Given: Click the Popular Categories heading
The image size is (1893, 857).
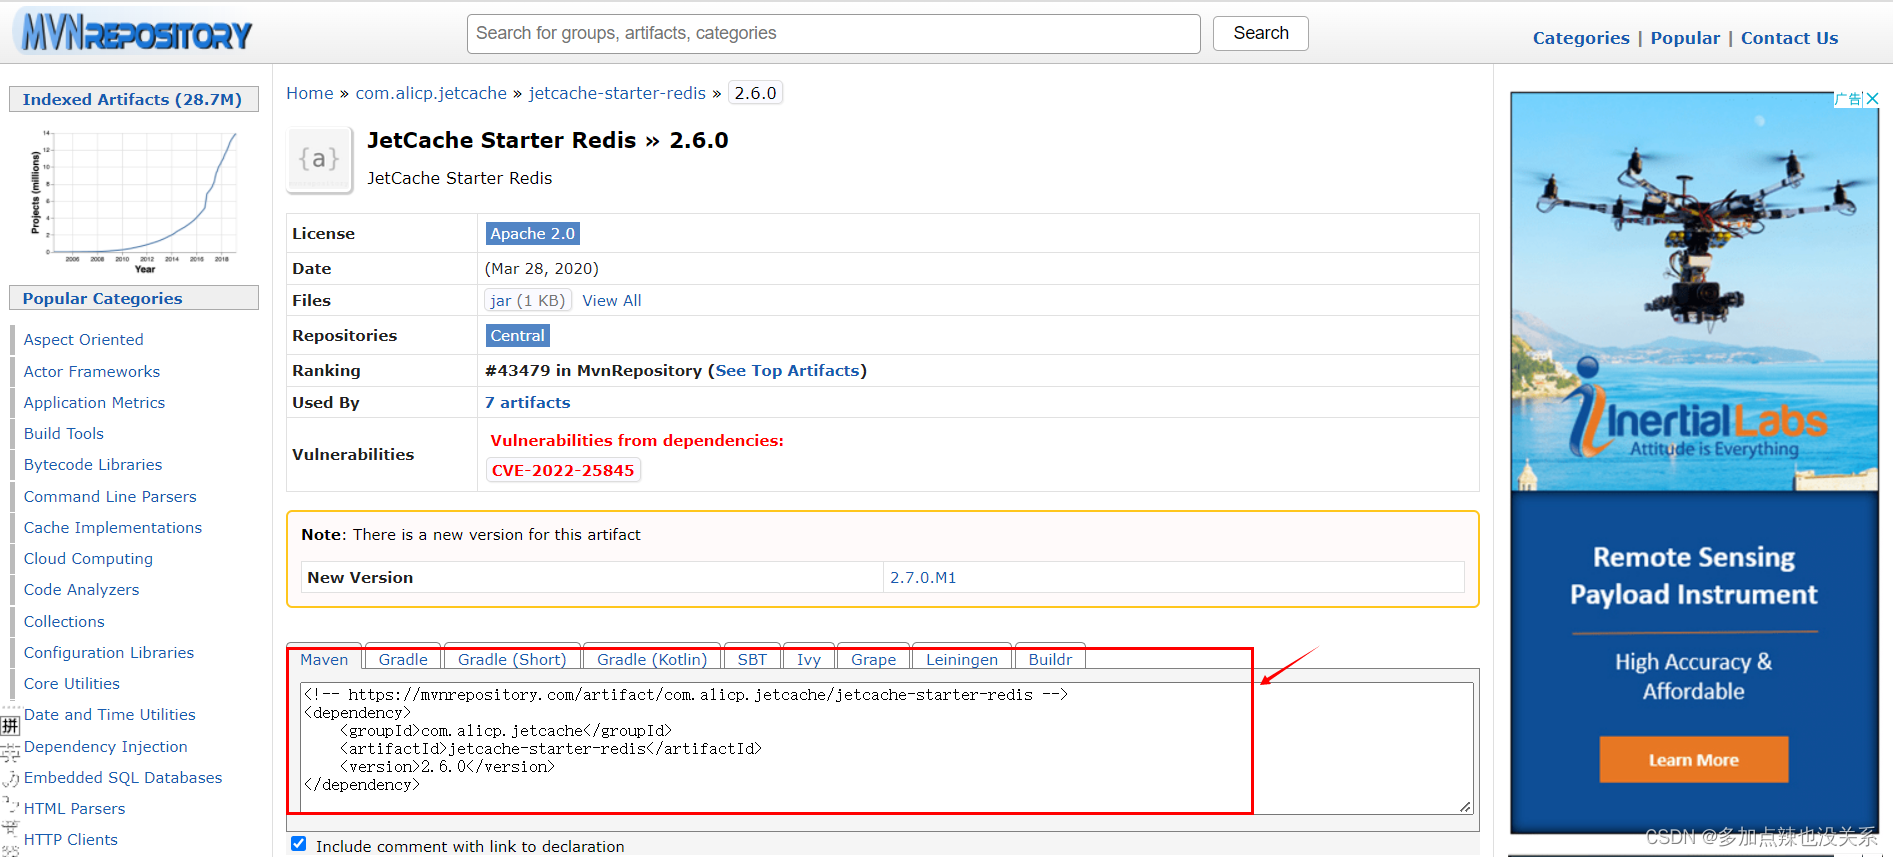Looking at the screenshot, I should point(133,298).
